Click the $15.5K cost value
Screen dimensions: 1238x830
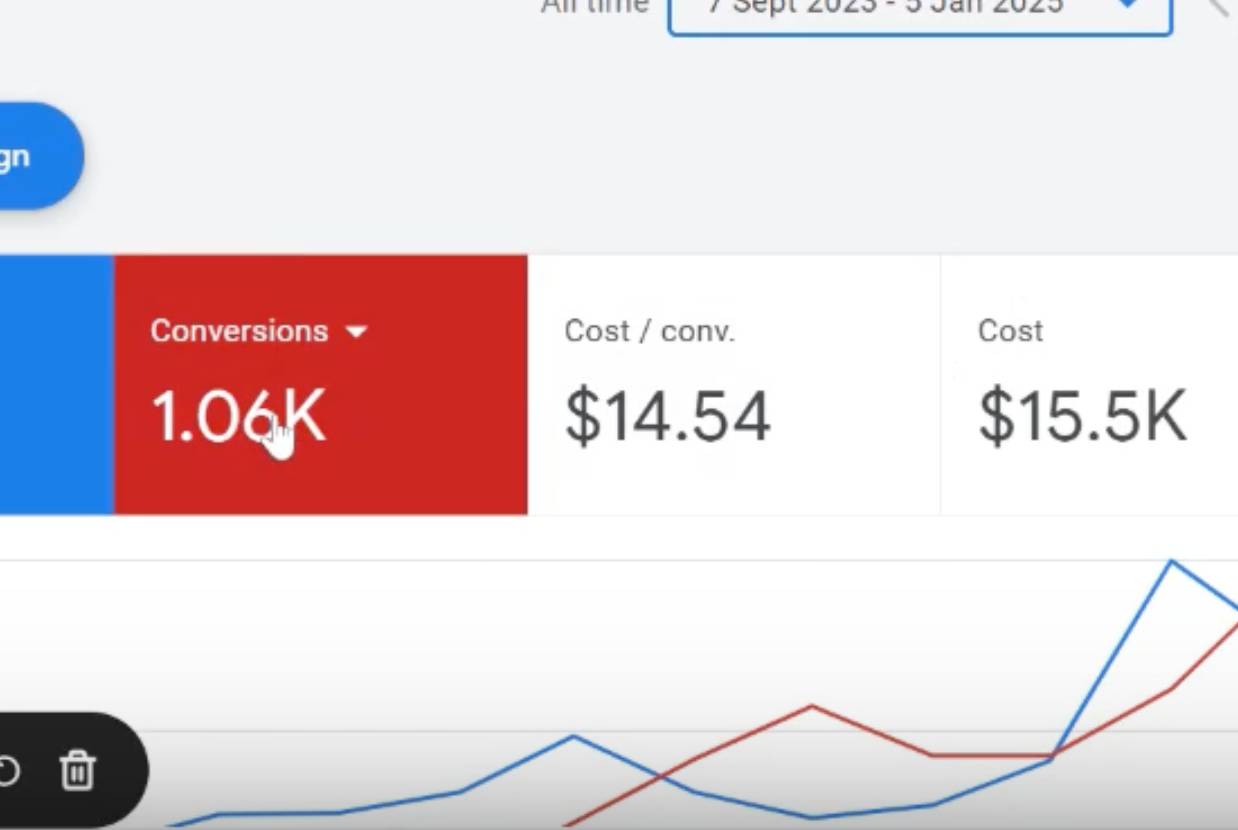click(1082, 416)
